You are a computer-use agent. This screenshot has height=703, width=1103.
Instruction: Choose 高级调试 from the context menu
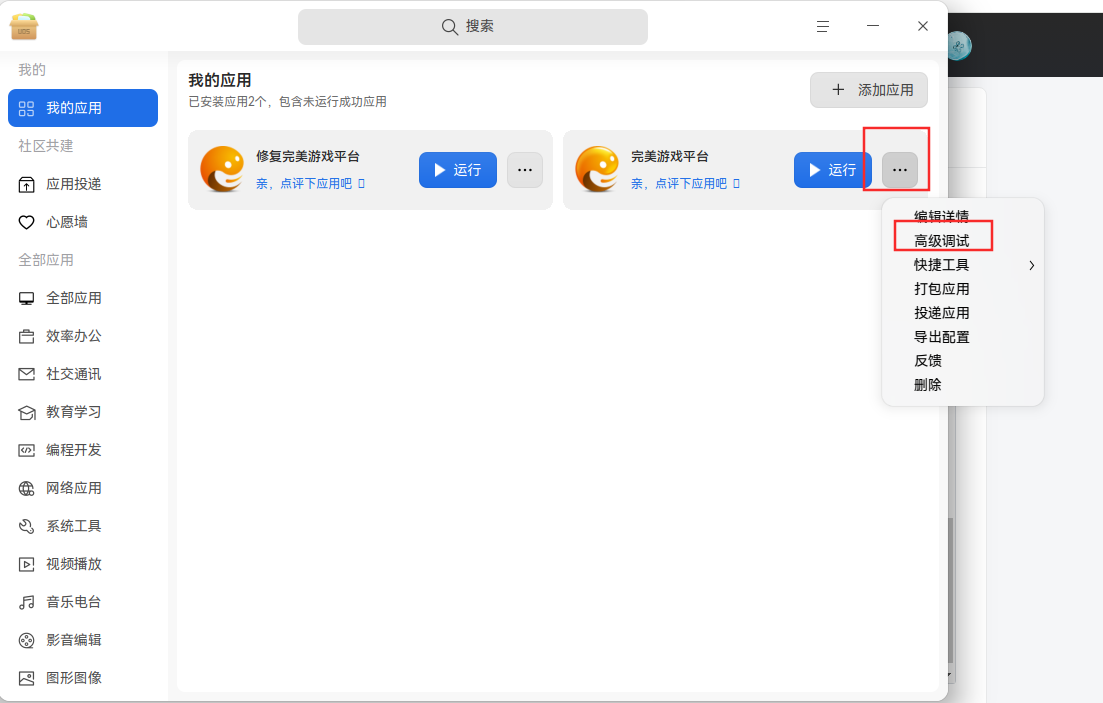pyautogui.click(x=941, y=241)
